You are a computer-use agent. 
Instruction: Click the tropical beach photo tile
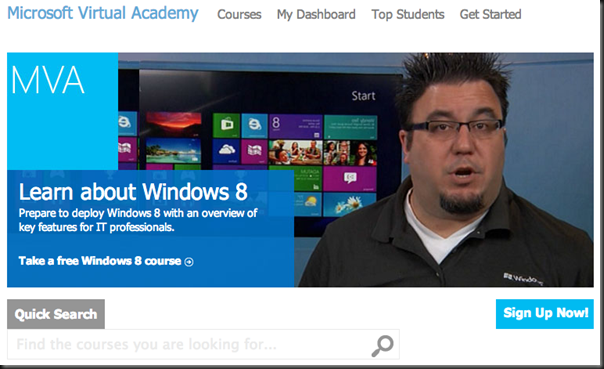(173, 151)
